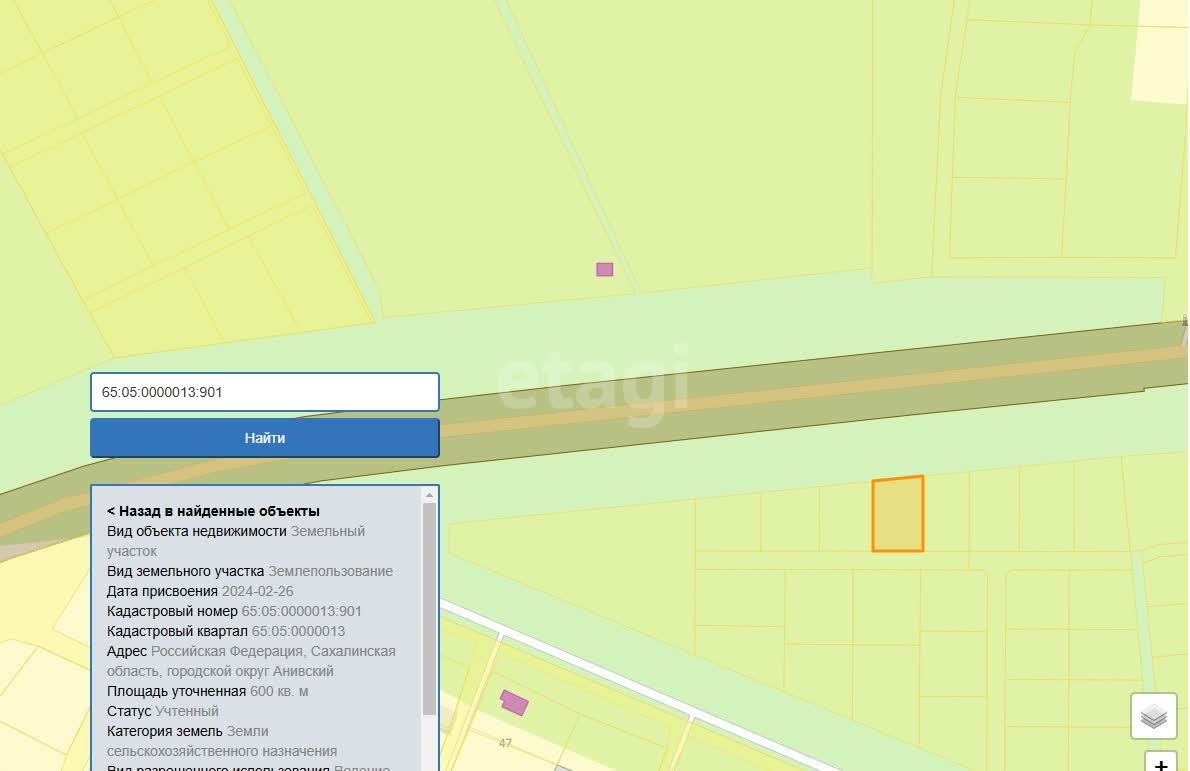Zoom in with the plus button
1190x771 pixels.
(x=1160, y=764)
